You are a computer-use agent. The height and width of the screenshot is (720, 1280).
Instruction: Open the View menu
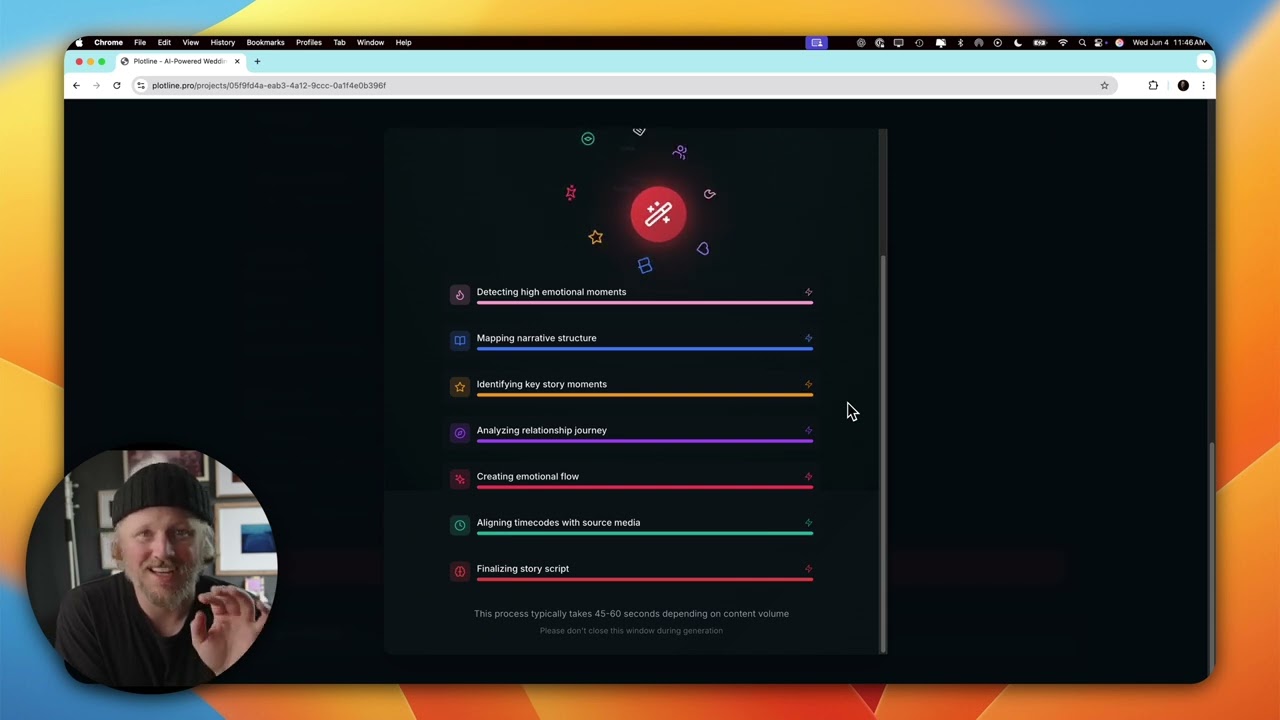tap(190, 42)
